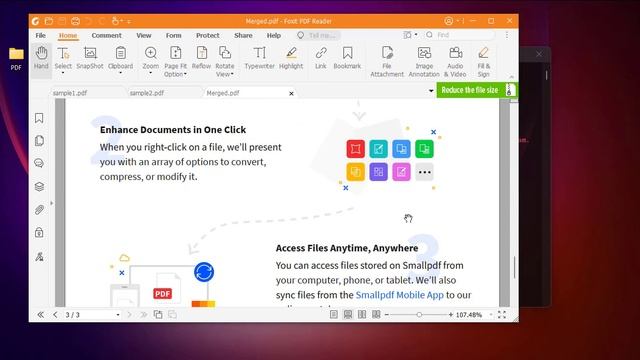Collapse the ribbon with the chevron
Screen dimensions: 640x360
pos(511,77)
